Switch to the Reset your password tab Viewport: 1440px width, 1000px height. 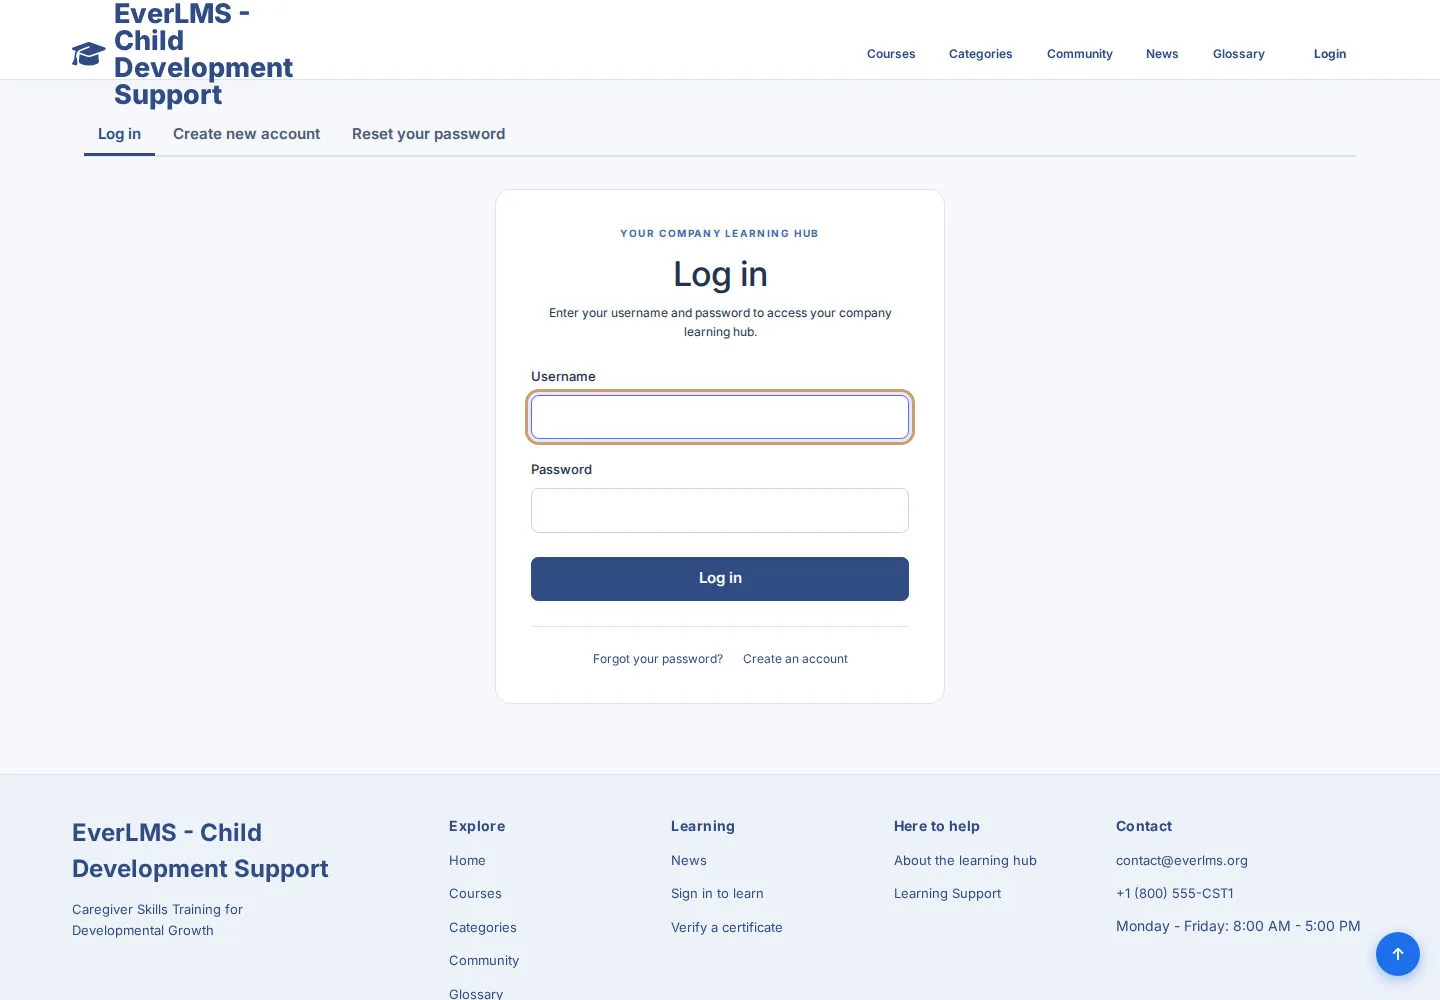(428, 134)
